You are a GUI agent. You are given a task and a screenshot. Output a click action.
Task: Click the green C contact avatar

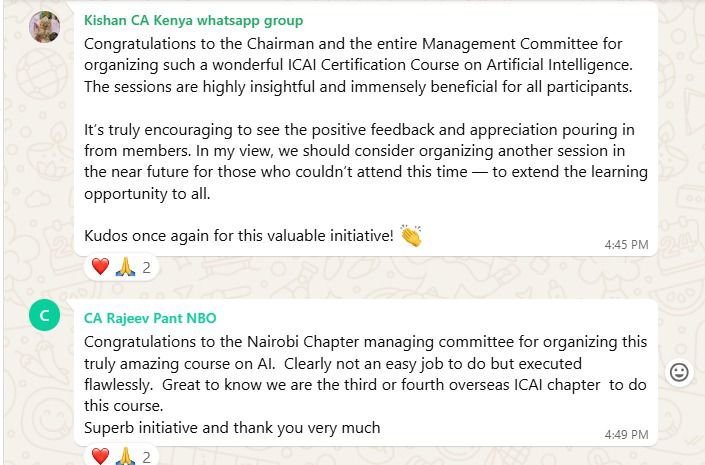point(44,318)
